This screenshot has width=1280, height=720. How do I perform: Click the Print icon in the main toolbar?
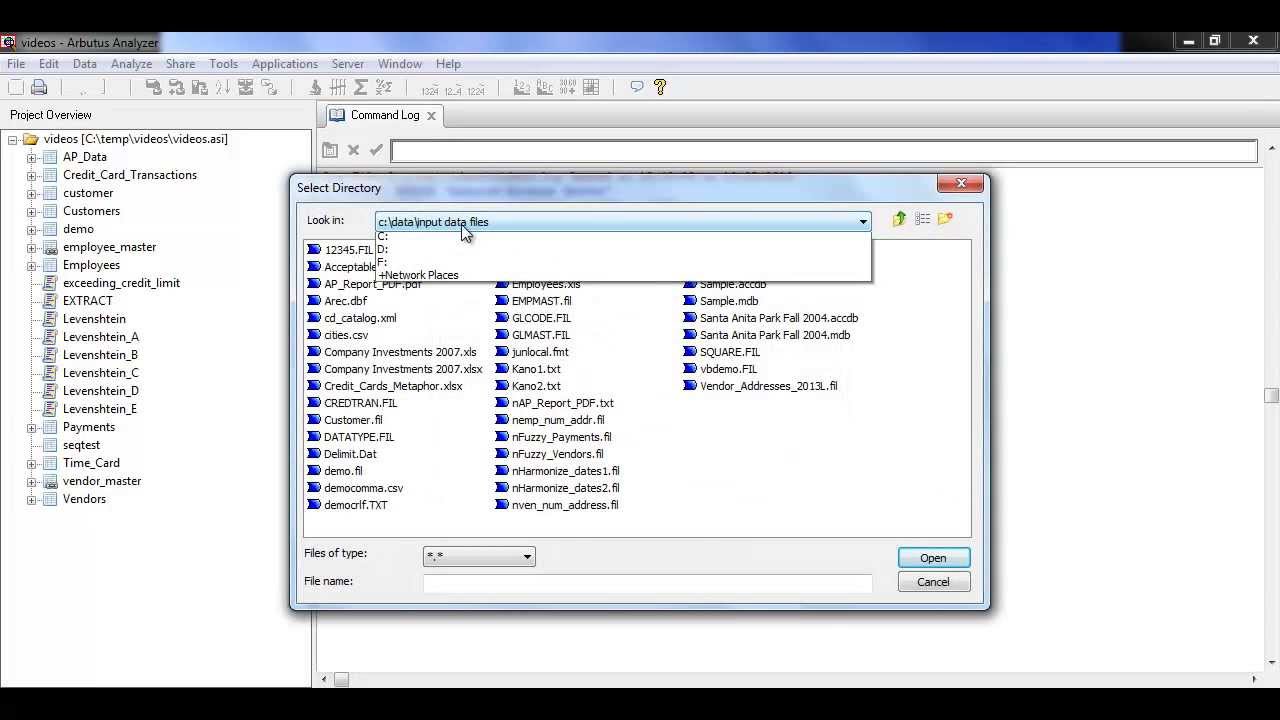click(39, 87)
